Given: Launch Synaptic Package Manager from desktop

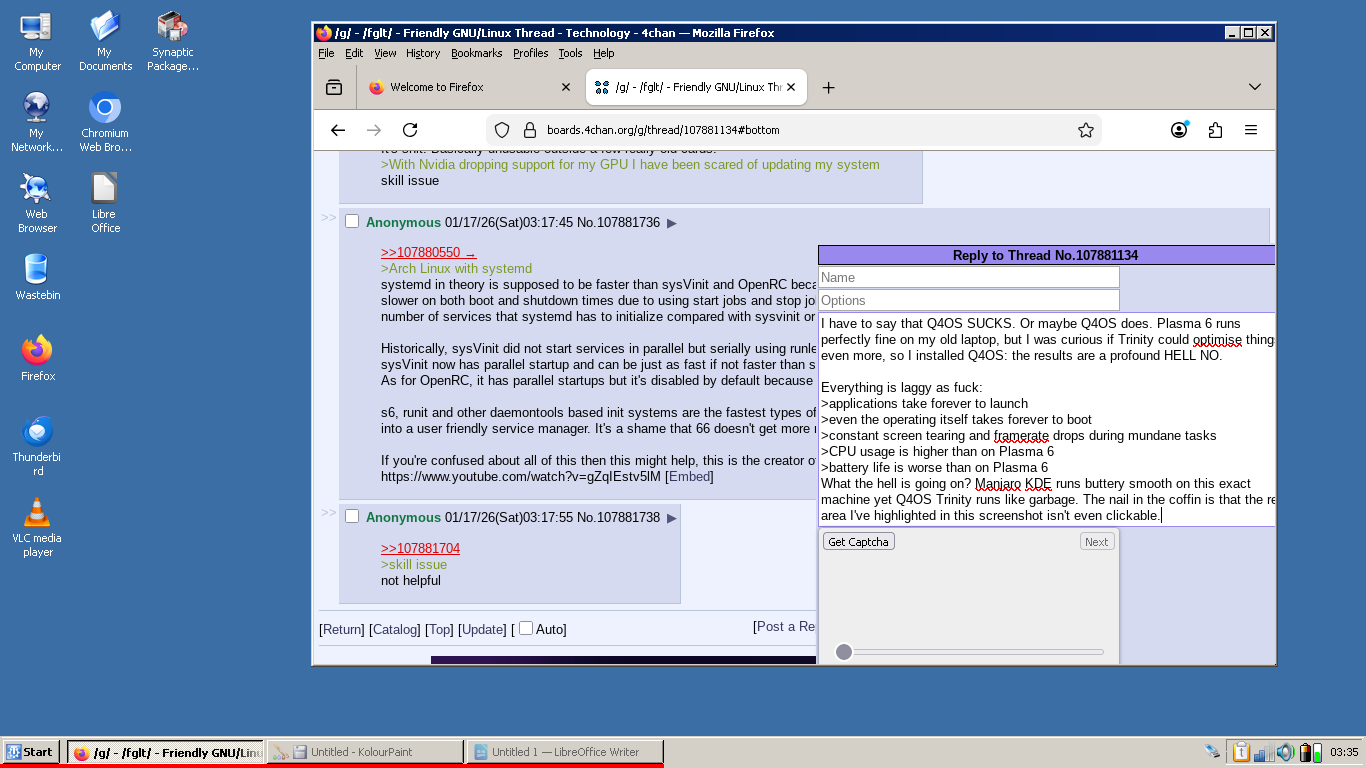Looking at the screenshot, I should (x=173, y=41).
